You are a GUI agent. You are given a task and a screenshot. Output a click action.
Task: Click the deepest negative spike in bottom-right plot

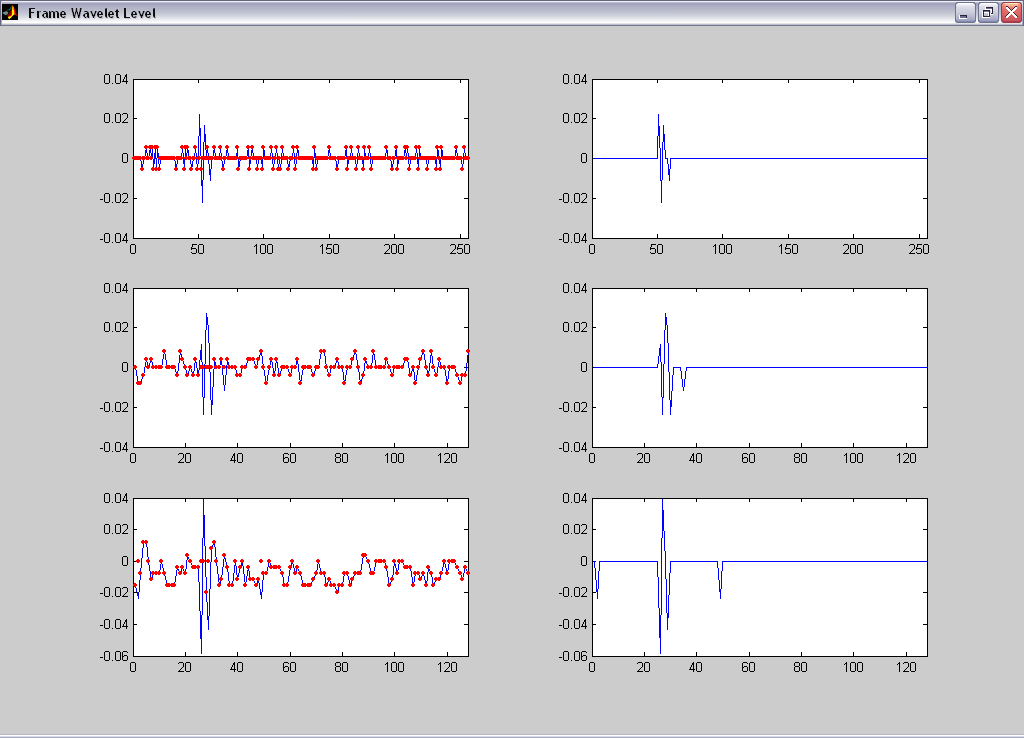point(660,650)
